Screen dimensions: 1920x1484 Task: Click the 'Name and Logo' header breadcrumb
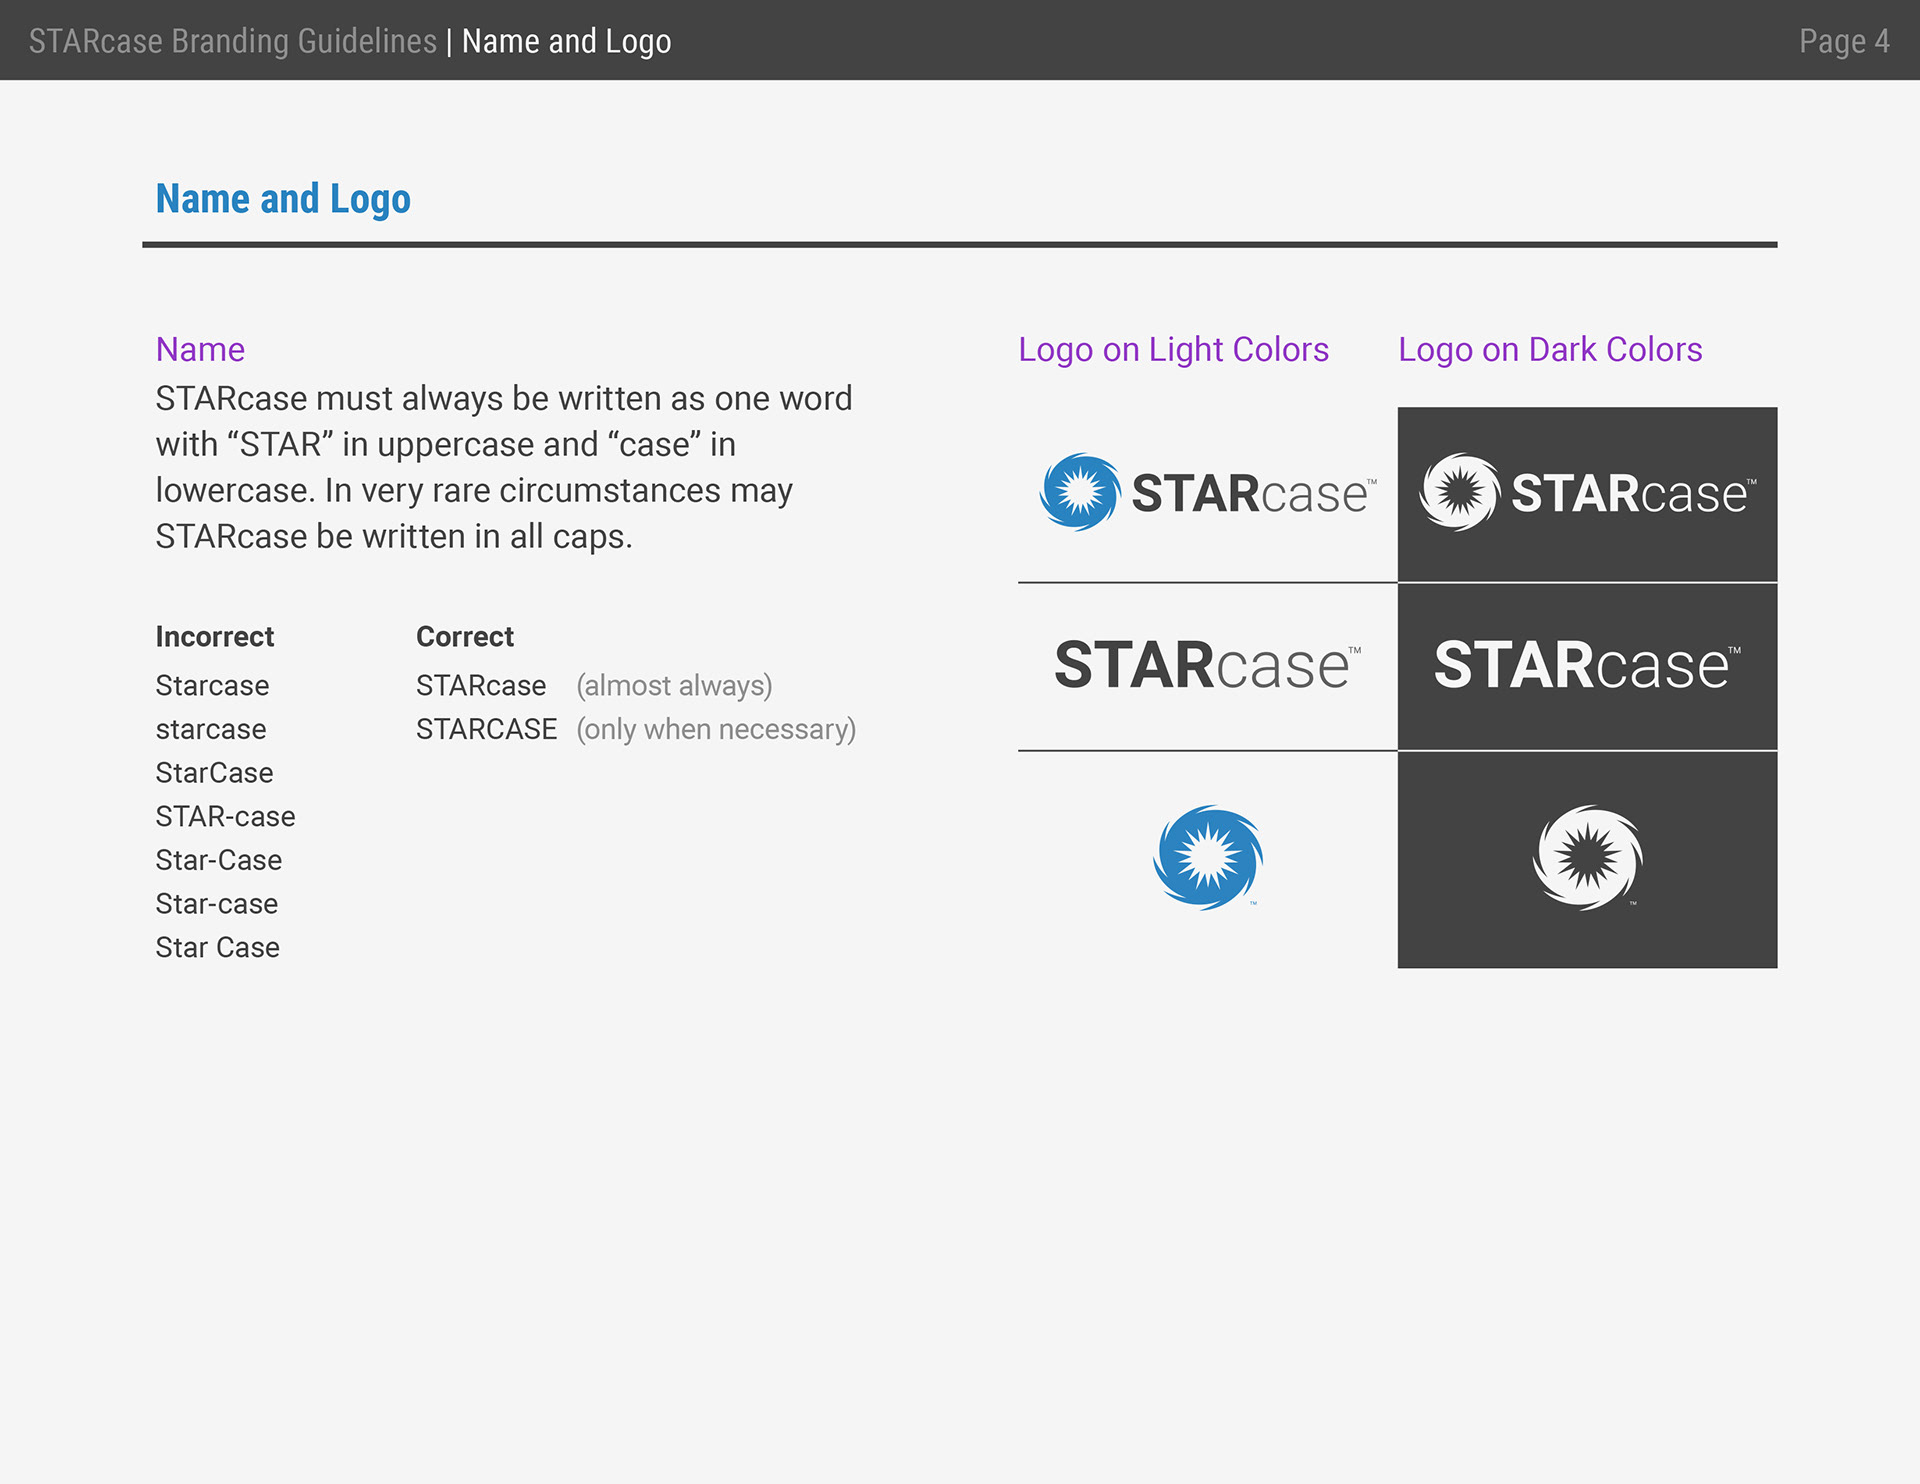pos(566,41)
